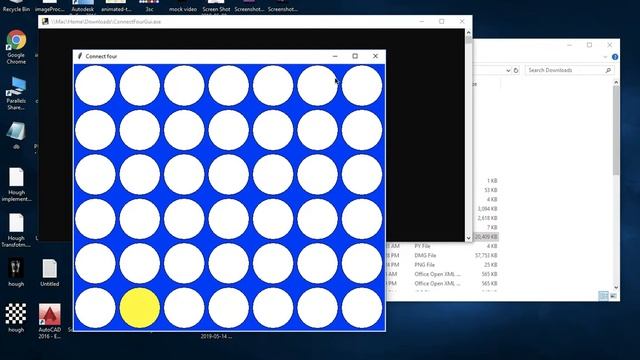Expand the explorer ribbon with the chevron
Viewport: 640px width, 360px height.
[605, 57]
